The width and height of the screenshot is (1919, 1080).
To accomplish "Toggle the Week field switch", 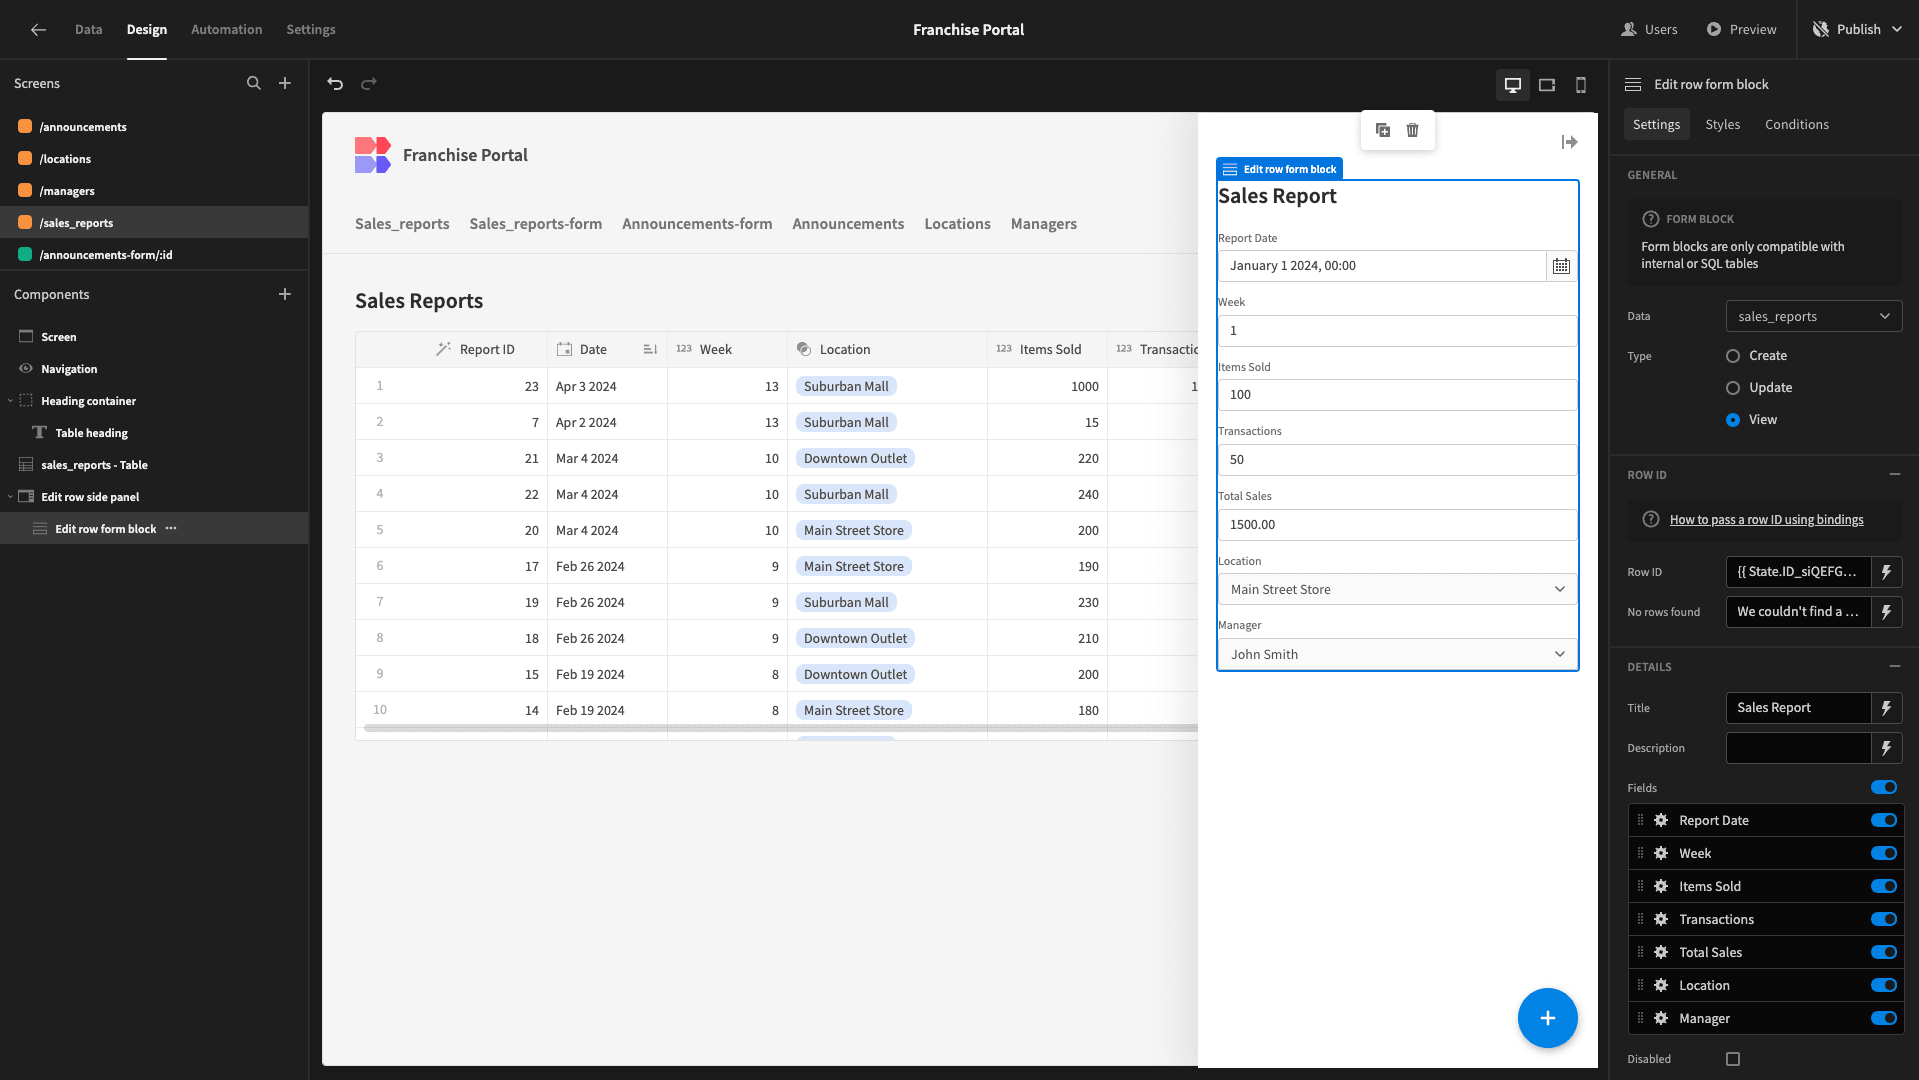I will (x=1884, y=853).
